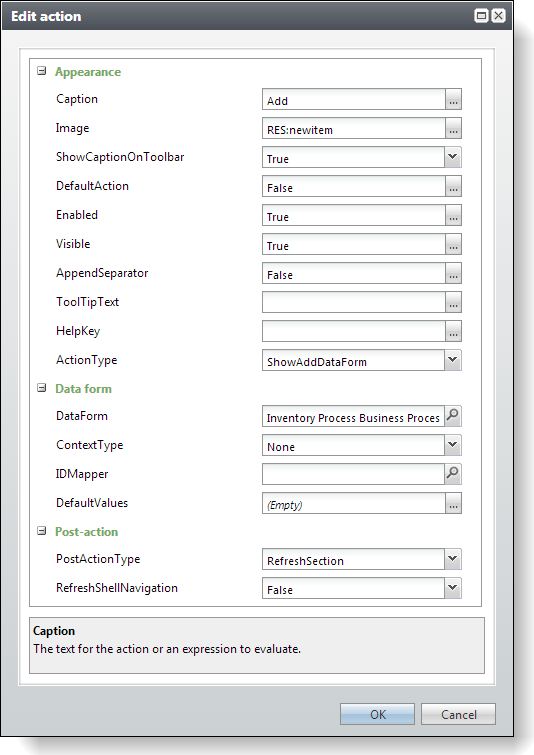Click the OK button
The width and height of the screenshot is (534, 755).
(377, 714)
